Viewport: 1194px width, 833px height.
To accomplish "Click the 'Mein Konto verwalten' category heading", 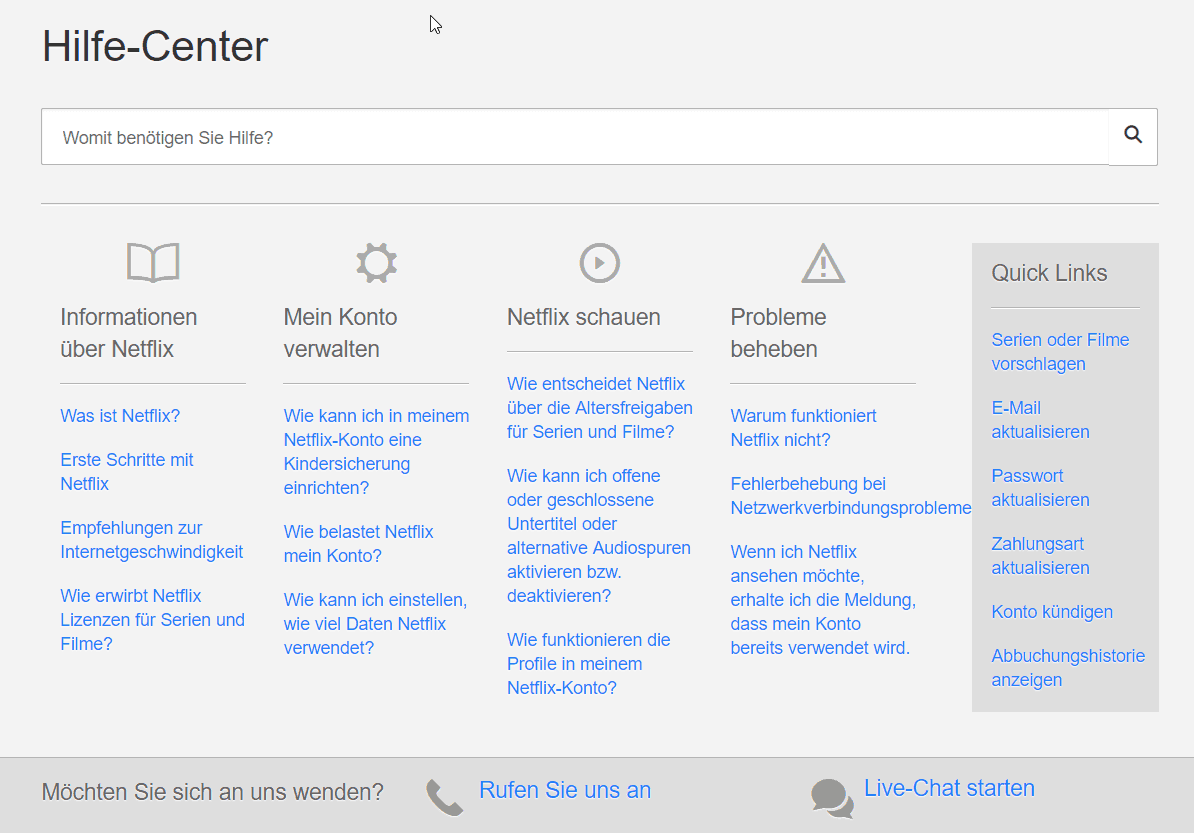I will point(340,333).
